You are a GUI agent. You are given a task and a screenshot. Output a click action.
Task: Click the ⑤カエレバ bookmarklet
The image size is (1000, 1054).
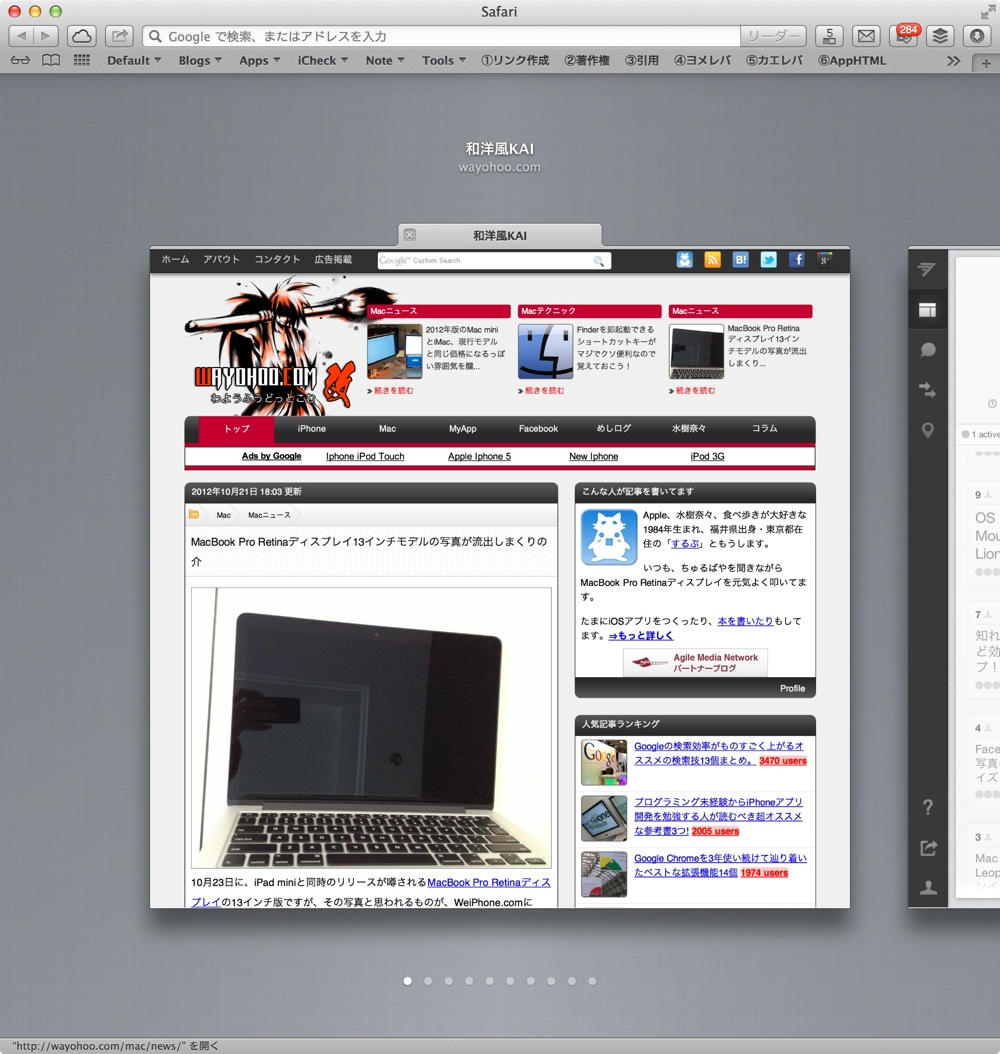pos(774,60)
